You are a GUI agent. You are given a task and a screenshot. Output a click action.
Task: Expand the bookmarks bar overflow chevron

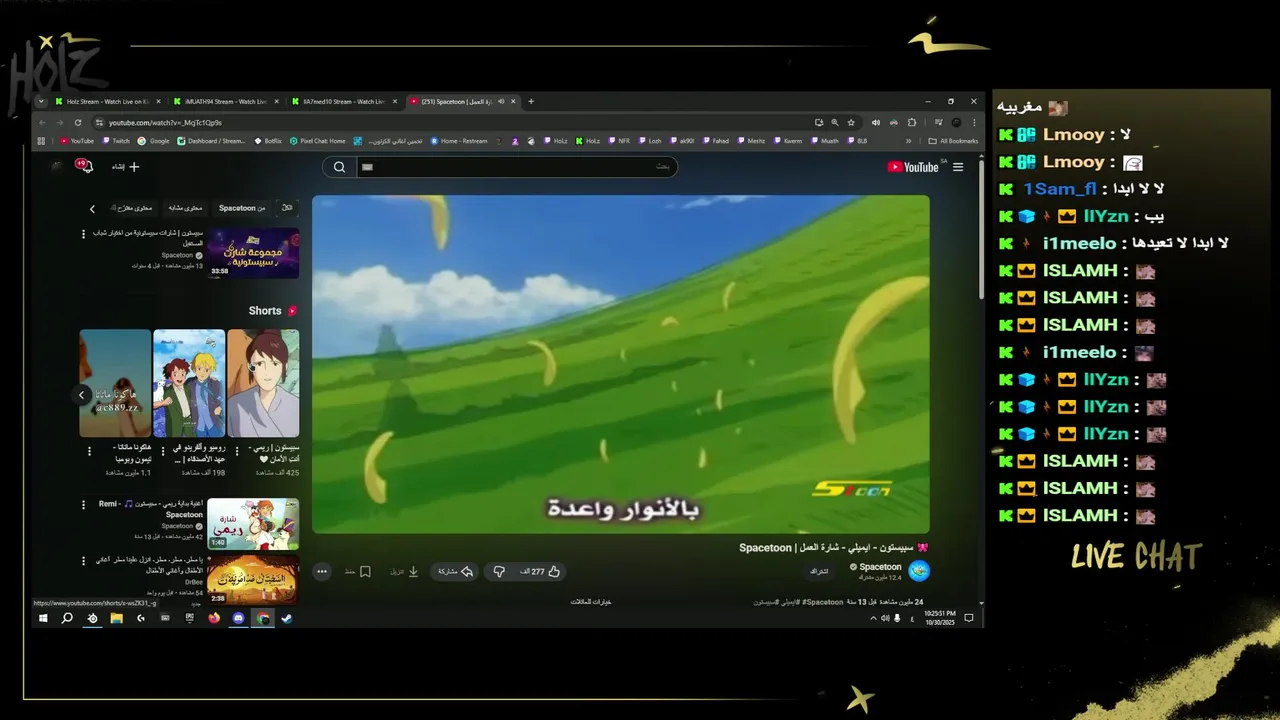909,141
